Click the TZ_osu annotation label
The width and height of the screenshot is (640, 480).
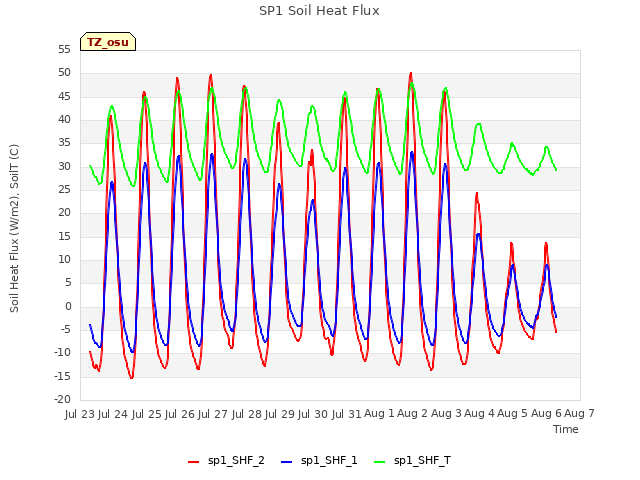[x=108, y=42]
